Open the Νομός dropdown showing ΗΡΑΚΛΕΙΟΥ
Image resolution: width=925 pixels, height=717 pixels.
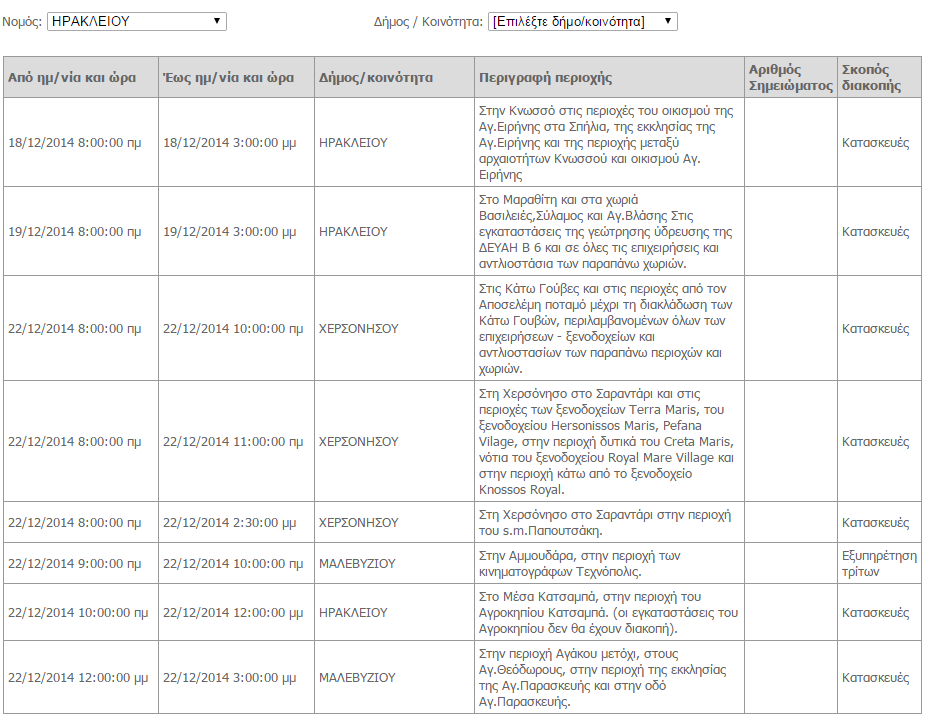[136, 21]
